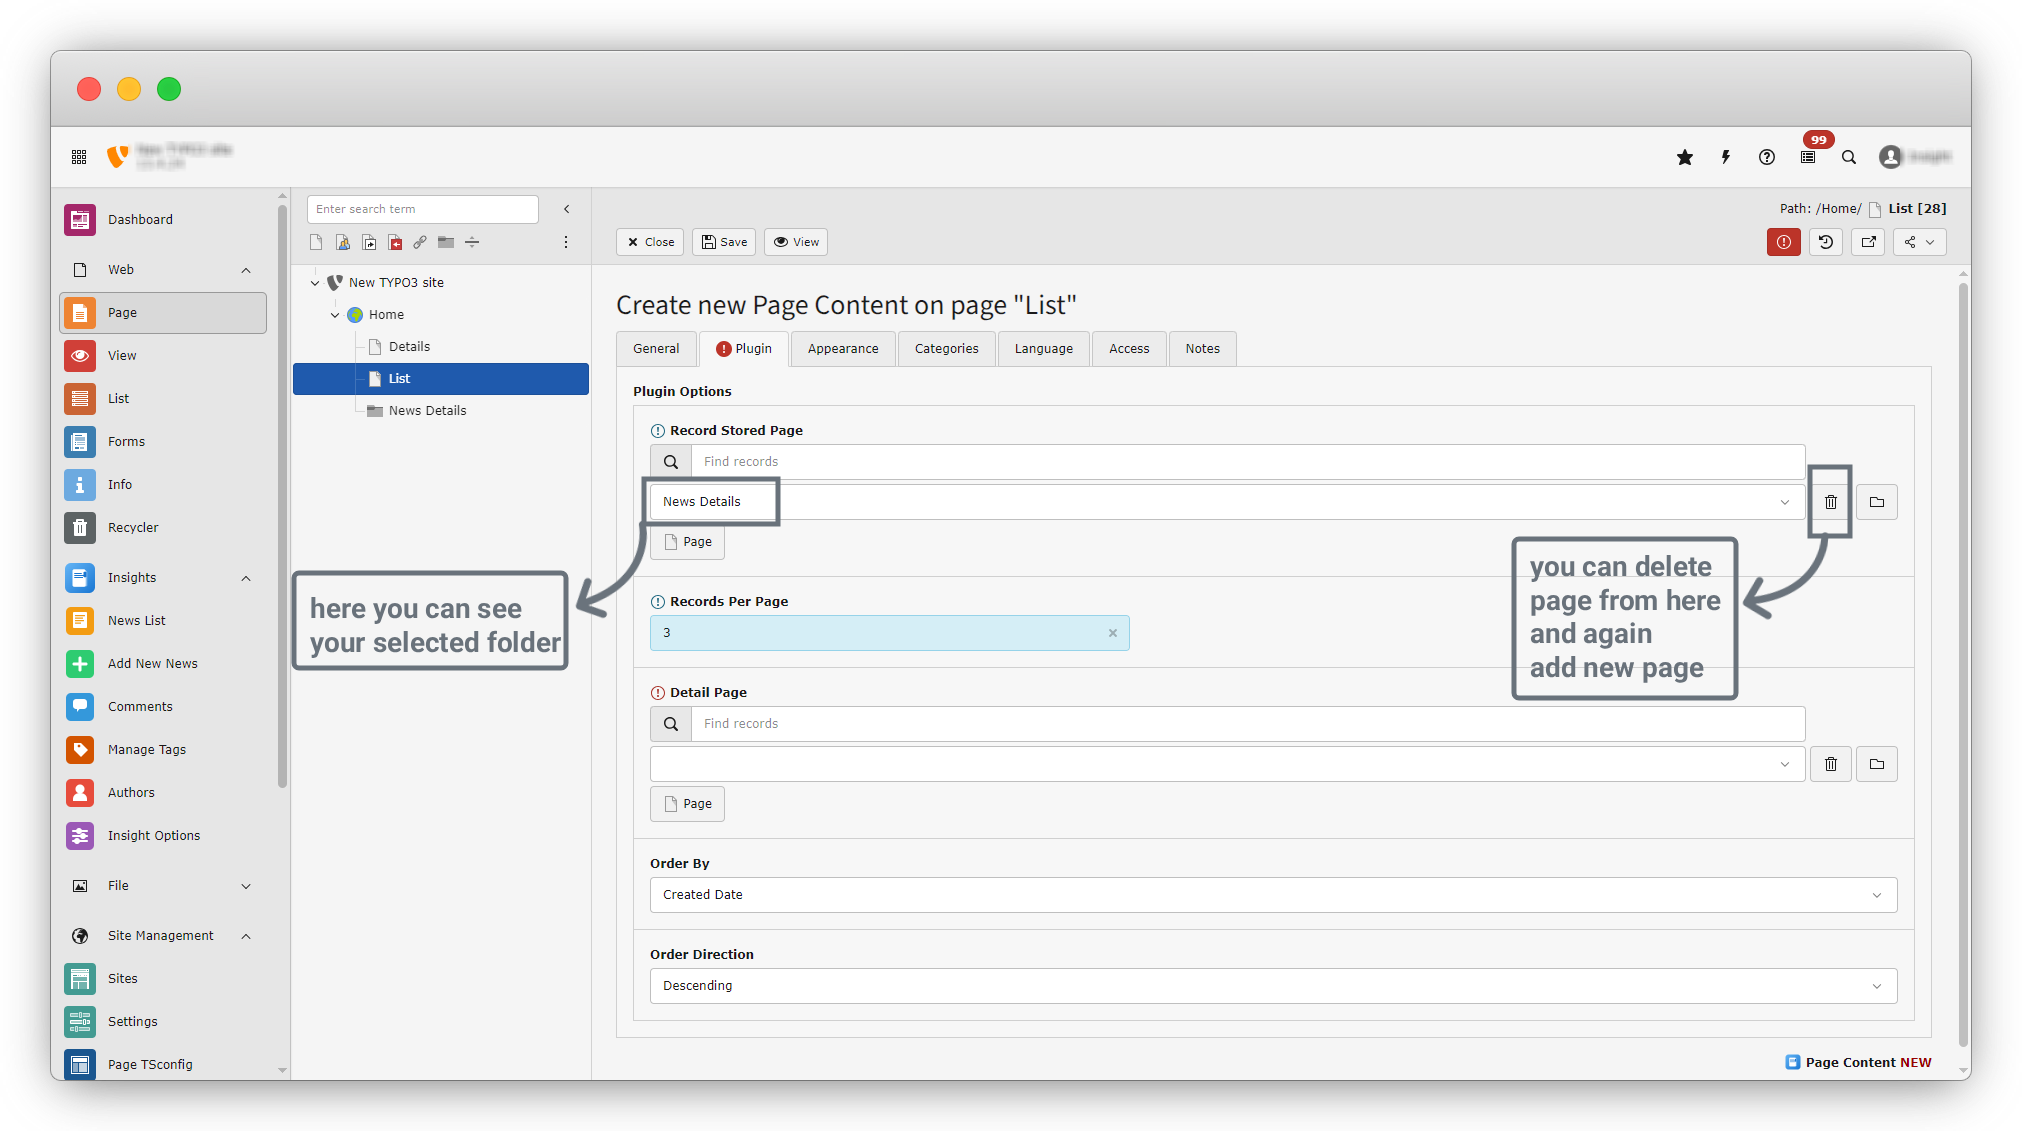Viewport: 2022px width, 1131px height.
Task: Click the flush cache lightning icon
Action: coord(1726,157)
